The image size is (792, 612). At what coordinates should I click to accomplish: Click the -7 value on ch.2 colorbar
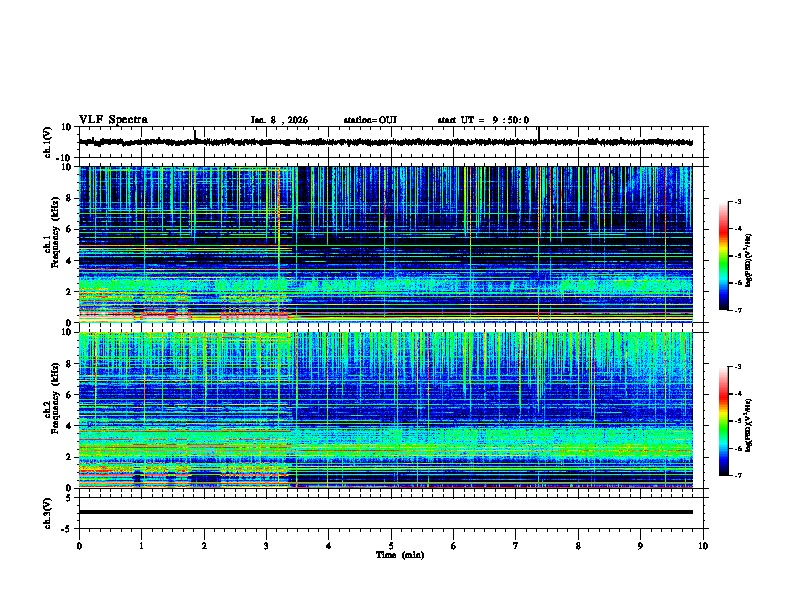click(x=737, y=475)
